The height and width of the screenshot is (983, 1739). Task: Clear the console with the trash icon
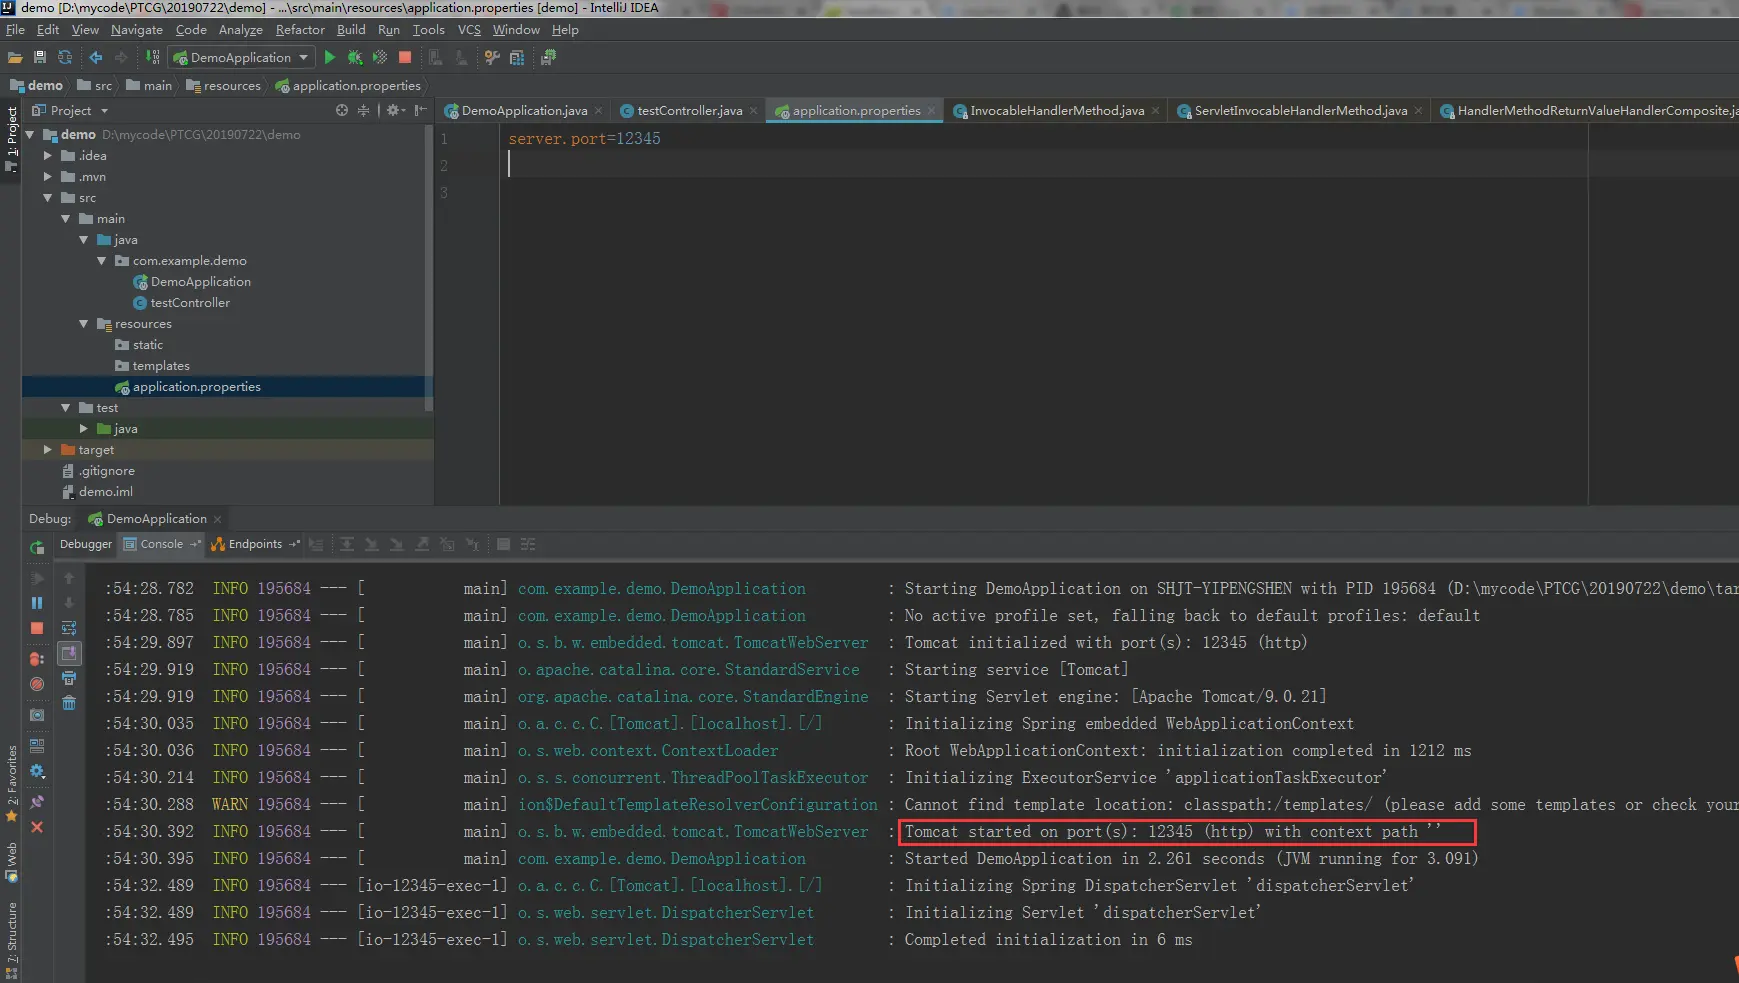(69, 703)
